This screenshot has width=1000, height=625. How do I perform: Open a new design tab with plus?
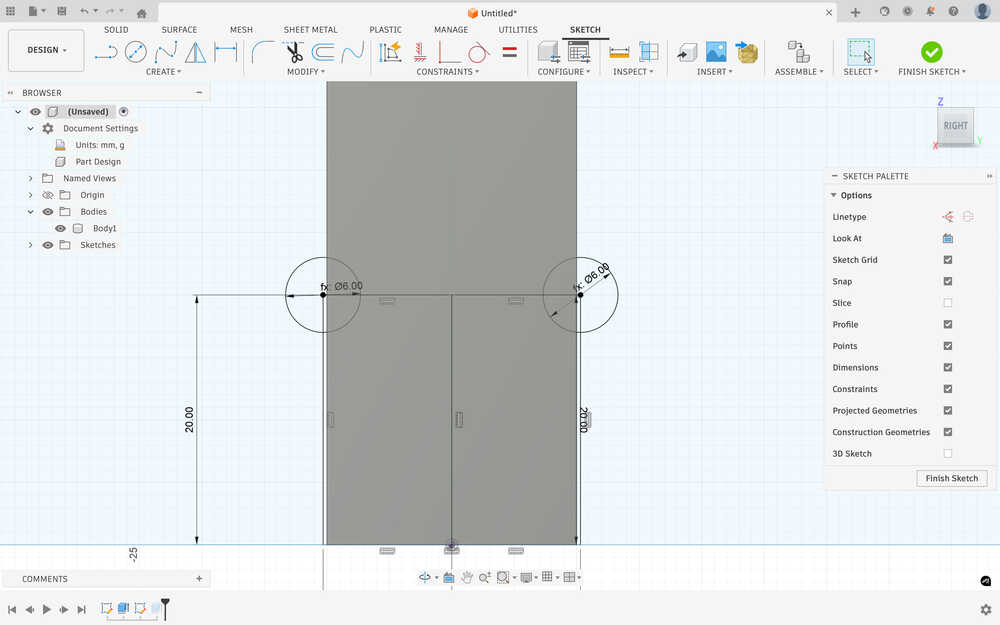855,12
